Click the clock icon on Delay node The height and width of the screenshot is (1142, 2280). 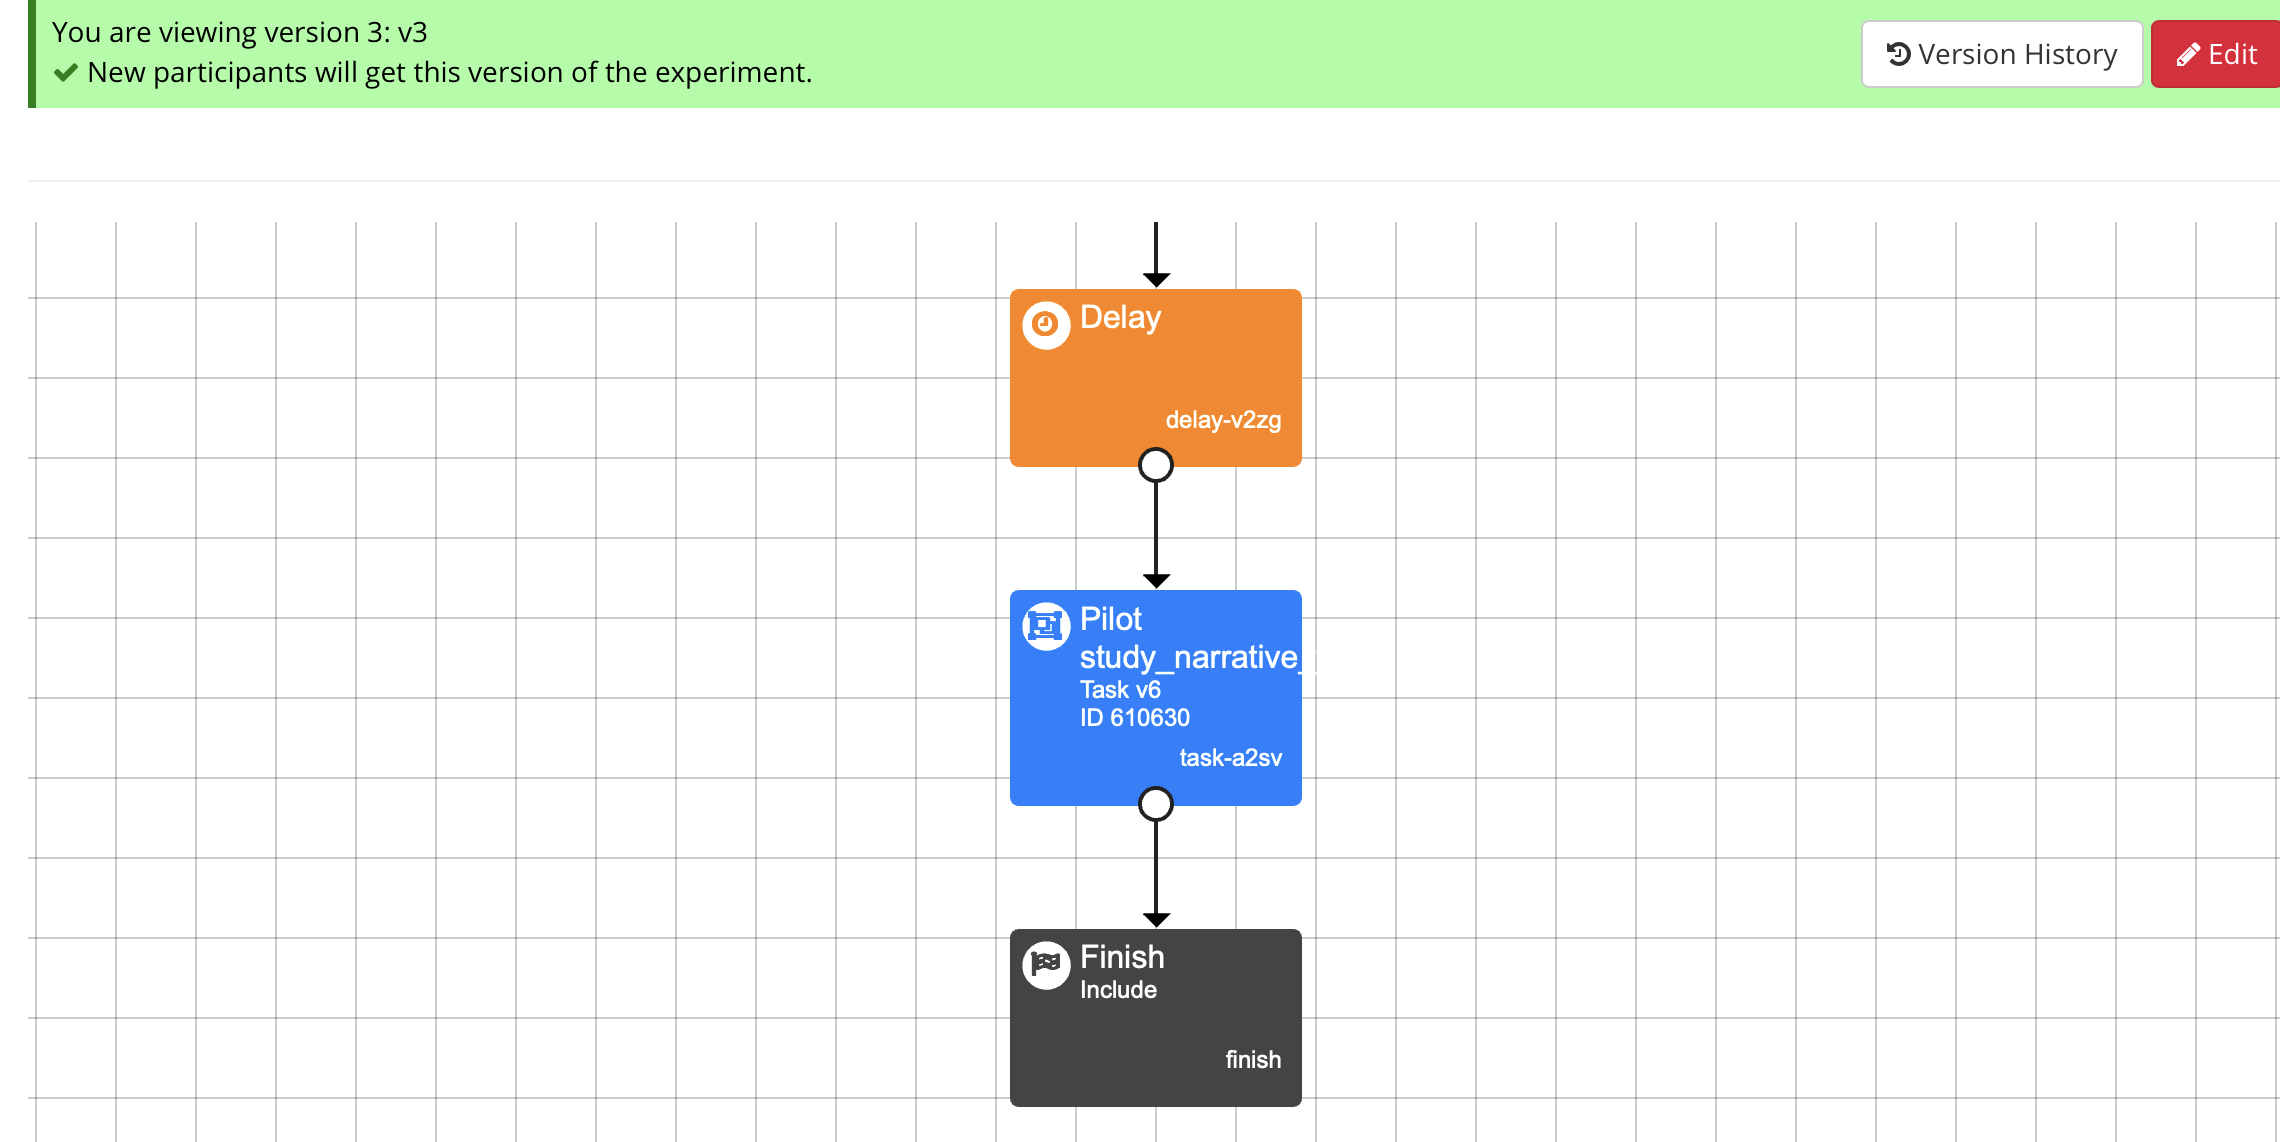[1046, 325]
